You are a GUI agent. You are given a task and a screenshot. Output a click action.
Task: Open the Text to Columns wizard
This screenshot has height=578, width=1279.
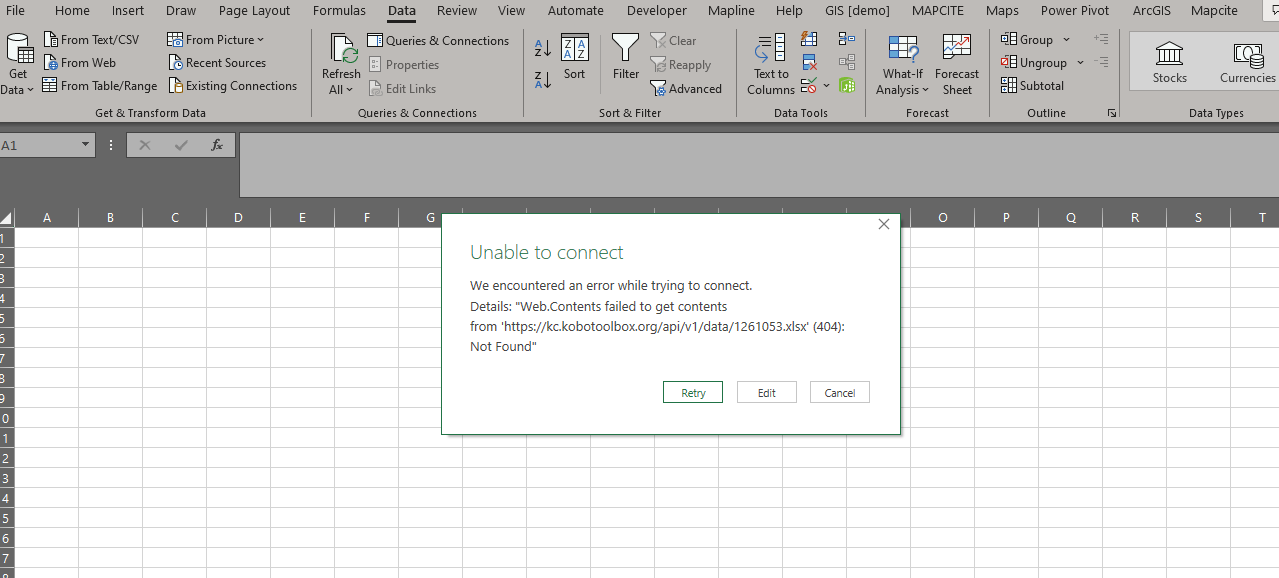(x=770, y=65)
